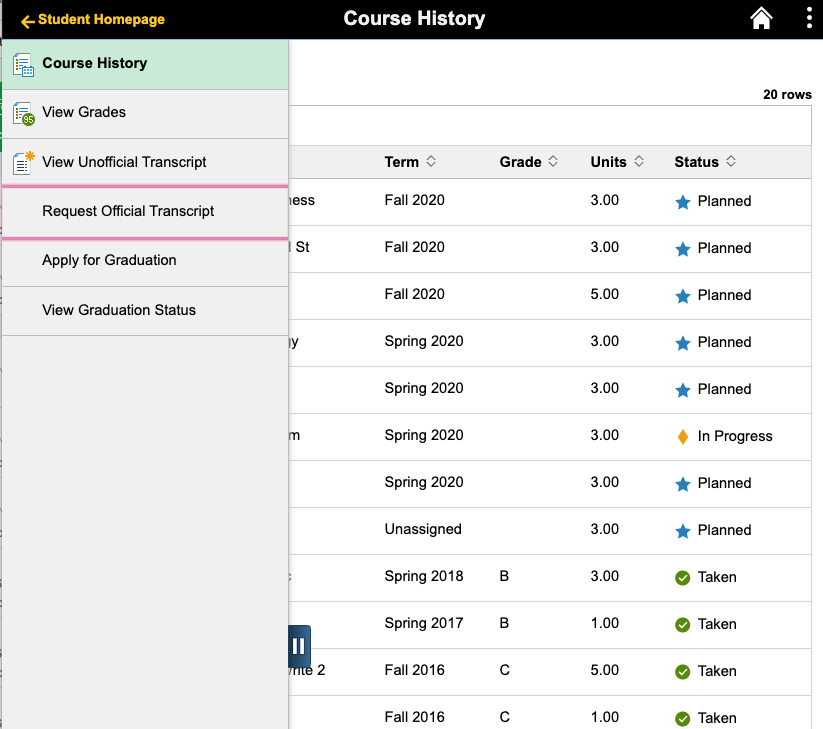Sort the table by Grade column
The height and width of the screenshot is (729, 823).
pos(528,162)
